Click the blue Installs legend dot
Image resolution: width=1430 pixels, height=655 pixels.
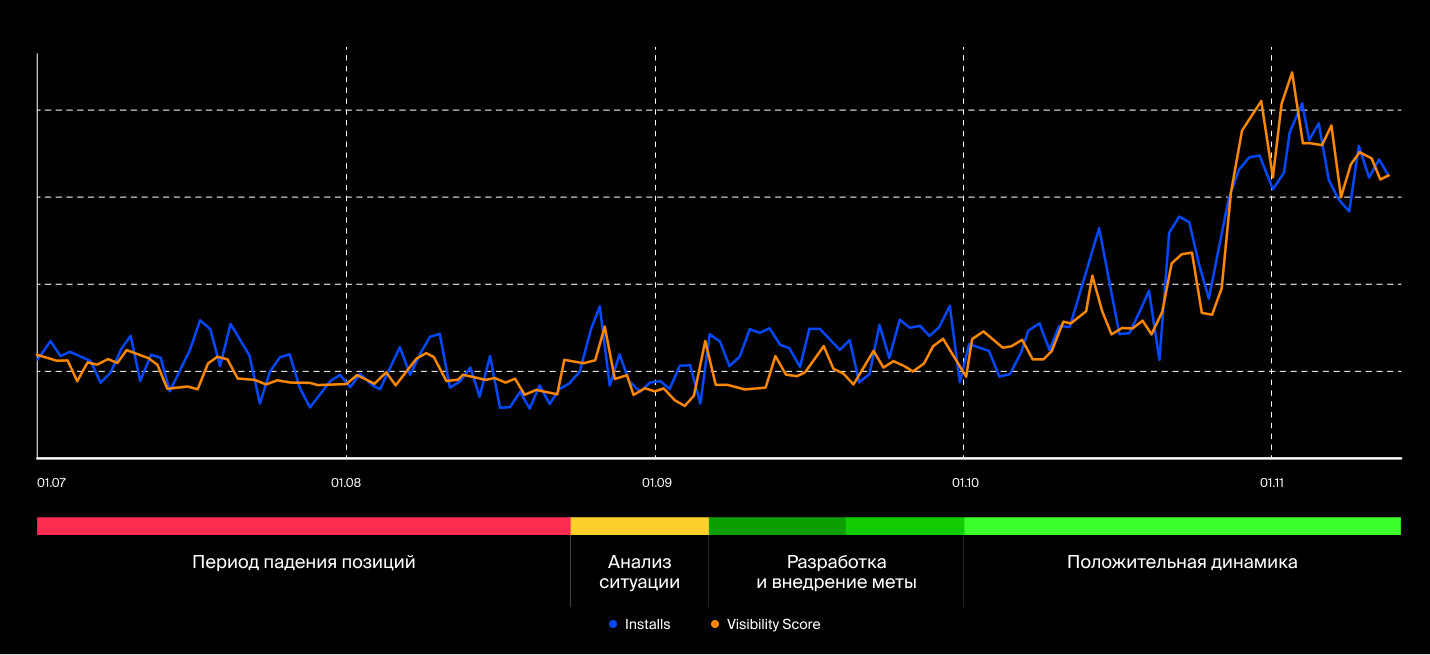[x=613, y=624]
